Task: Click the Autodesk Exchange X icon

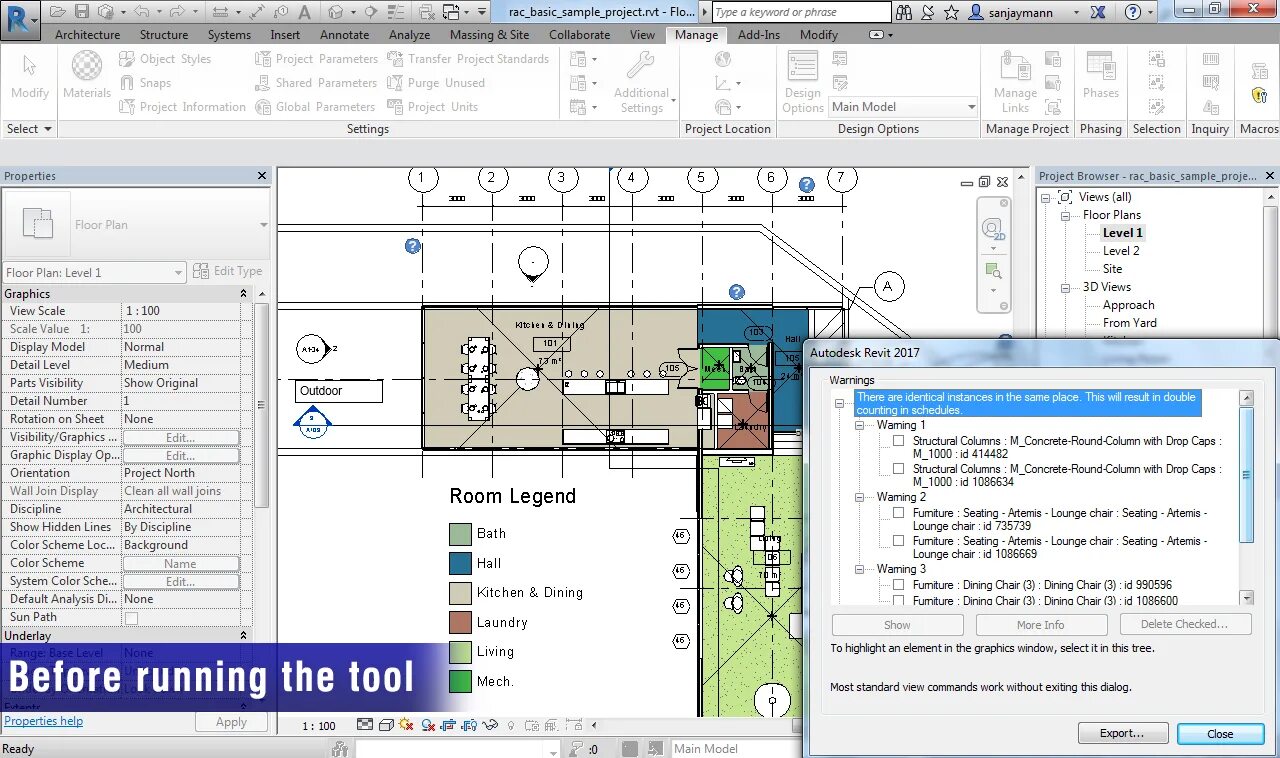Action: point(1098,12)
